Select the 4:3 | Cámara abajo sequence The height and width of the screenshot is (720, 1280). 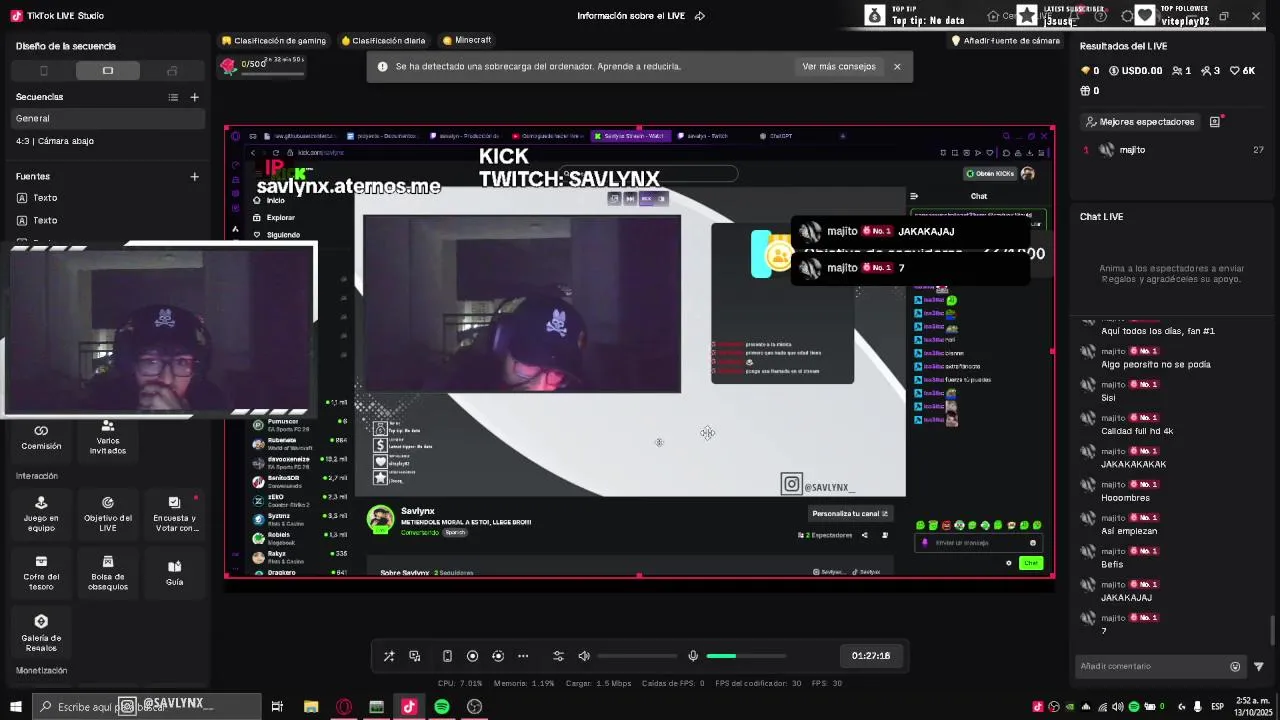click(107, 141)
